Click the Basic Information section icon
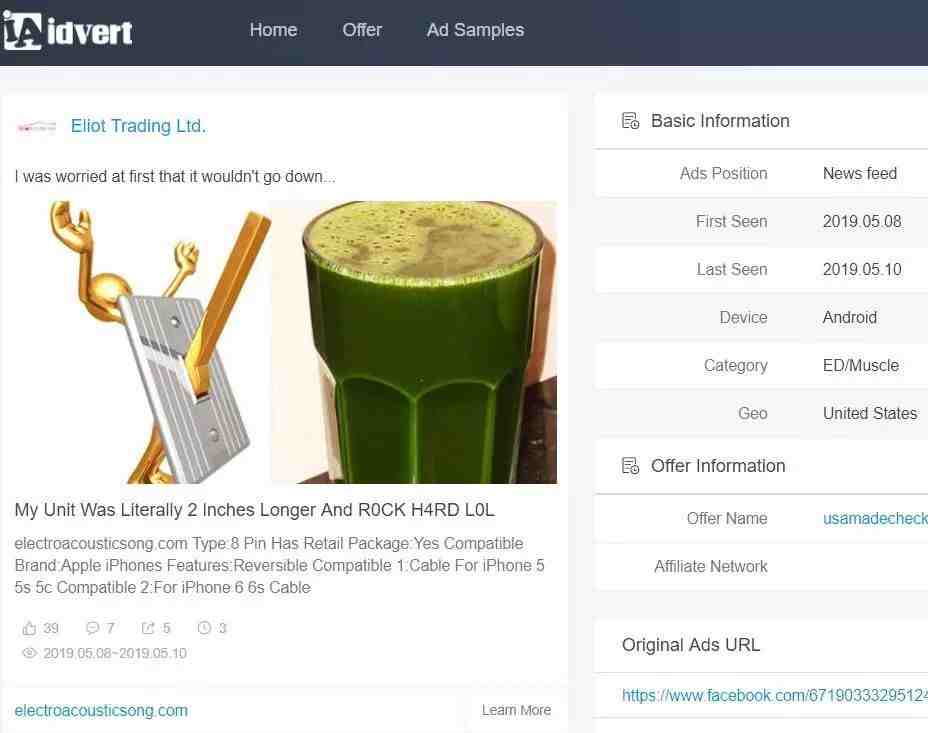 [x=630, y=121]
